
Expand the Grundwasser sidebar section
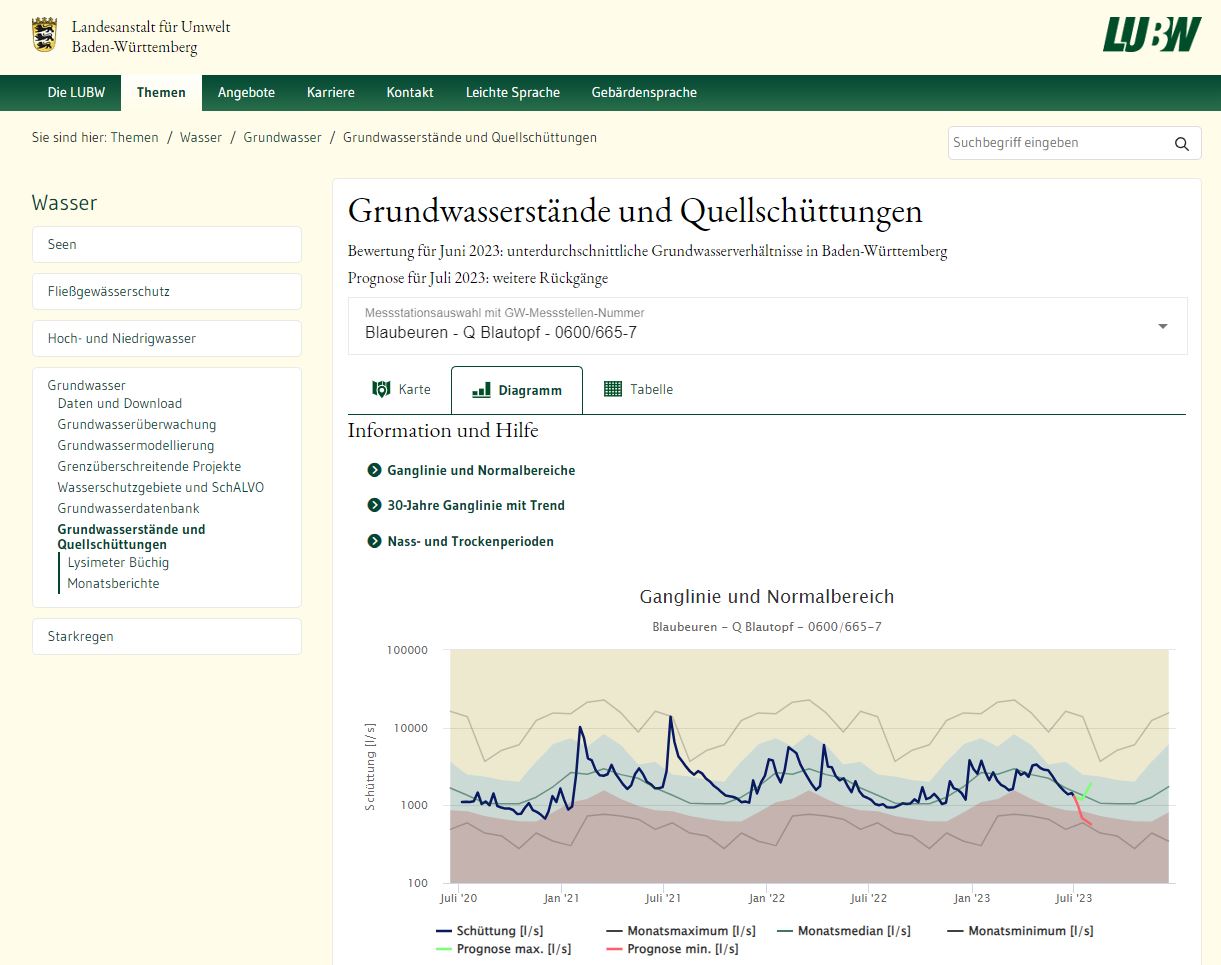click(86, 385)
